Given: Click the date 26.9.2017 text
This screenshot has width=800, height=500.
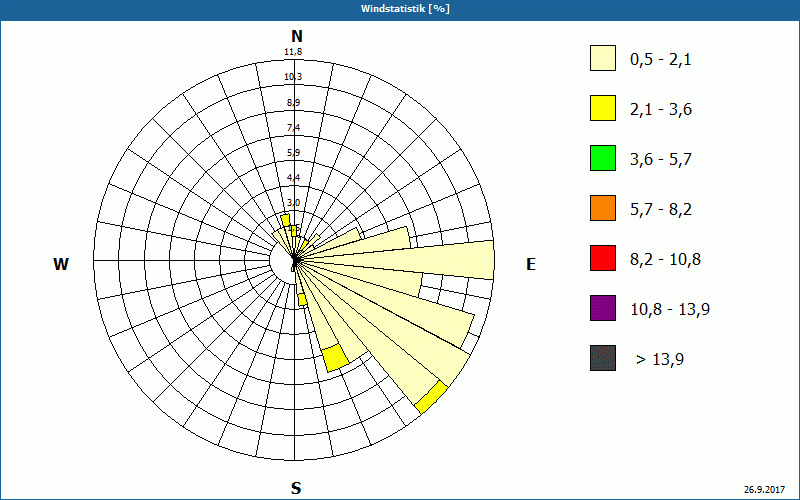Looking at the screenshot, I should click(x=764, y=489).
